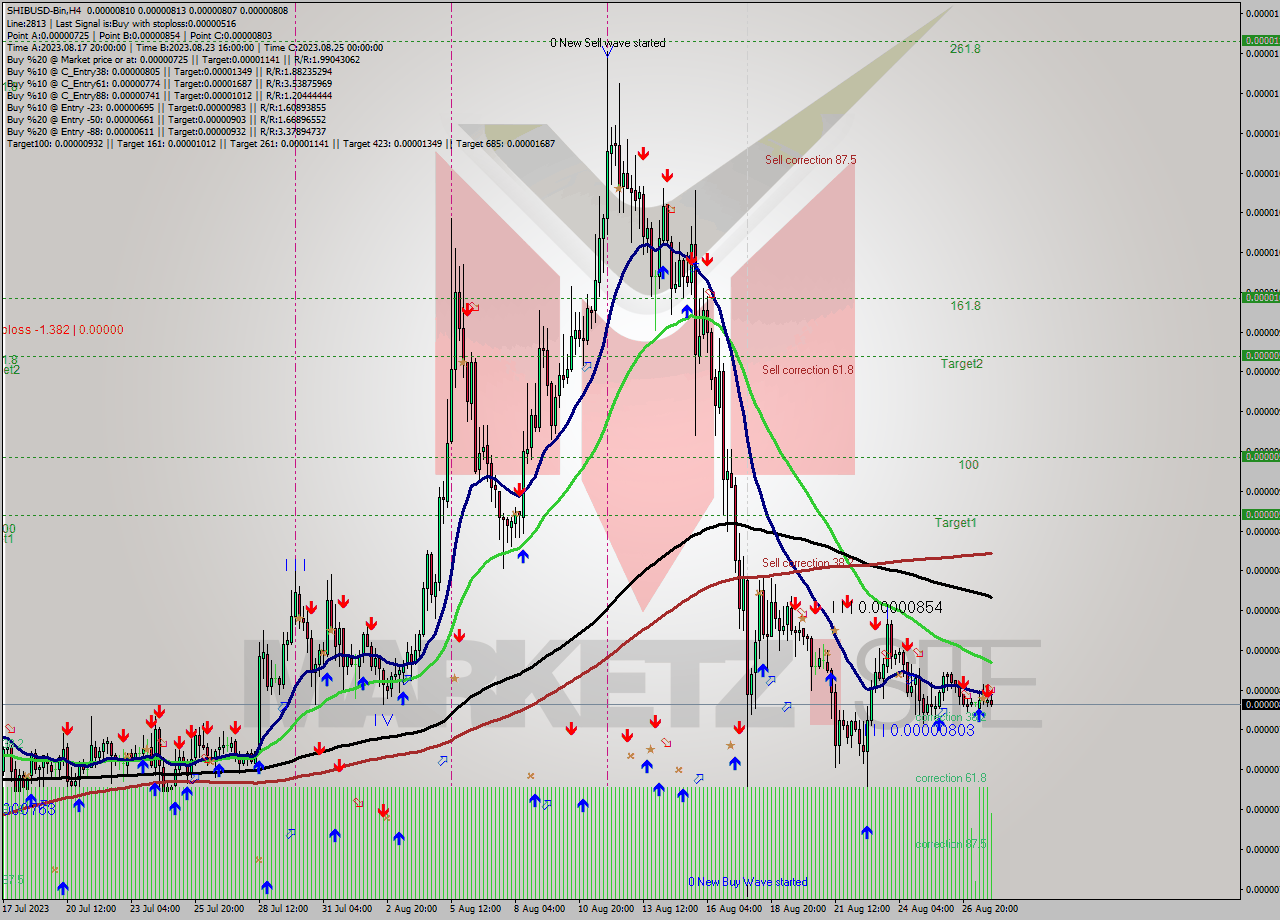Click the '25 Jul 20:00' time axis label
Viewport: 1280px width, 920px height.
coord(218,909)
